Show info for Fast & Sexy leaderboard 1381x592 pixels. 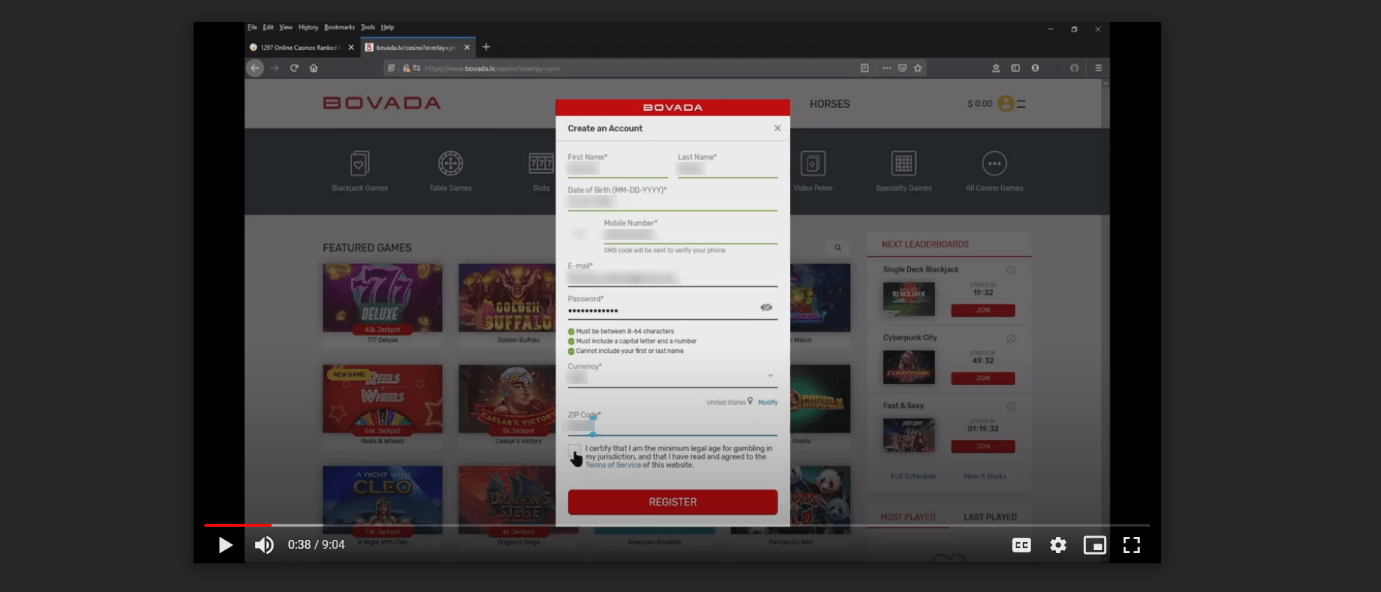click(x=1011, y=406)
